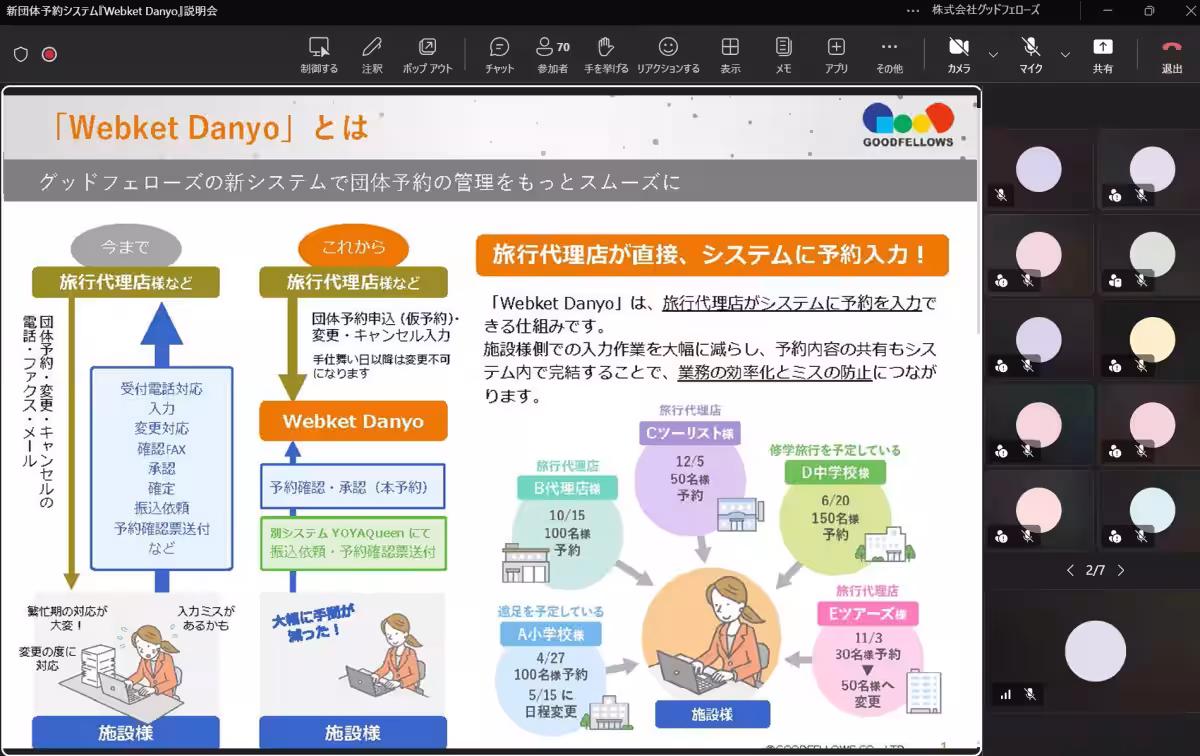This screenshot has width=1200, height=756.
Task: Turn on the カメラ camera
Action: point(959,54)
